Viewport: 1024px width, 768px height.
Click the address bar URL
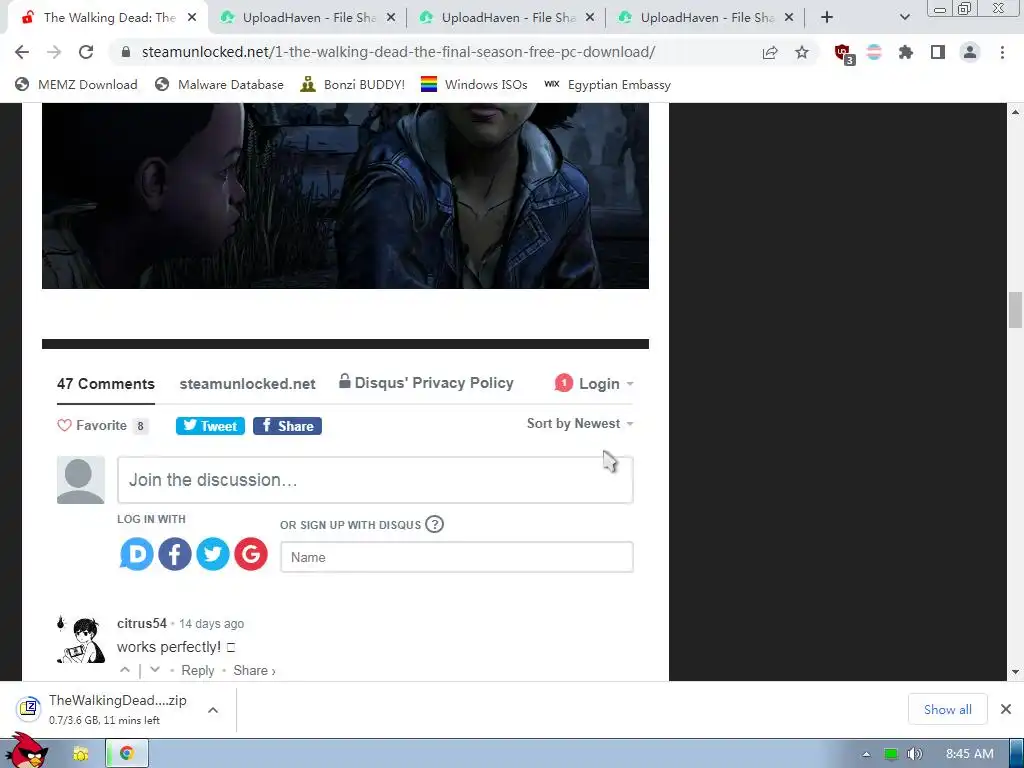(398, 52)
